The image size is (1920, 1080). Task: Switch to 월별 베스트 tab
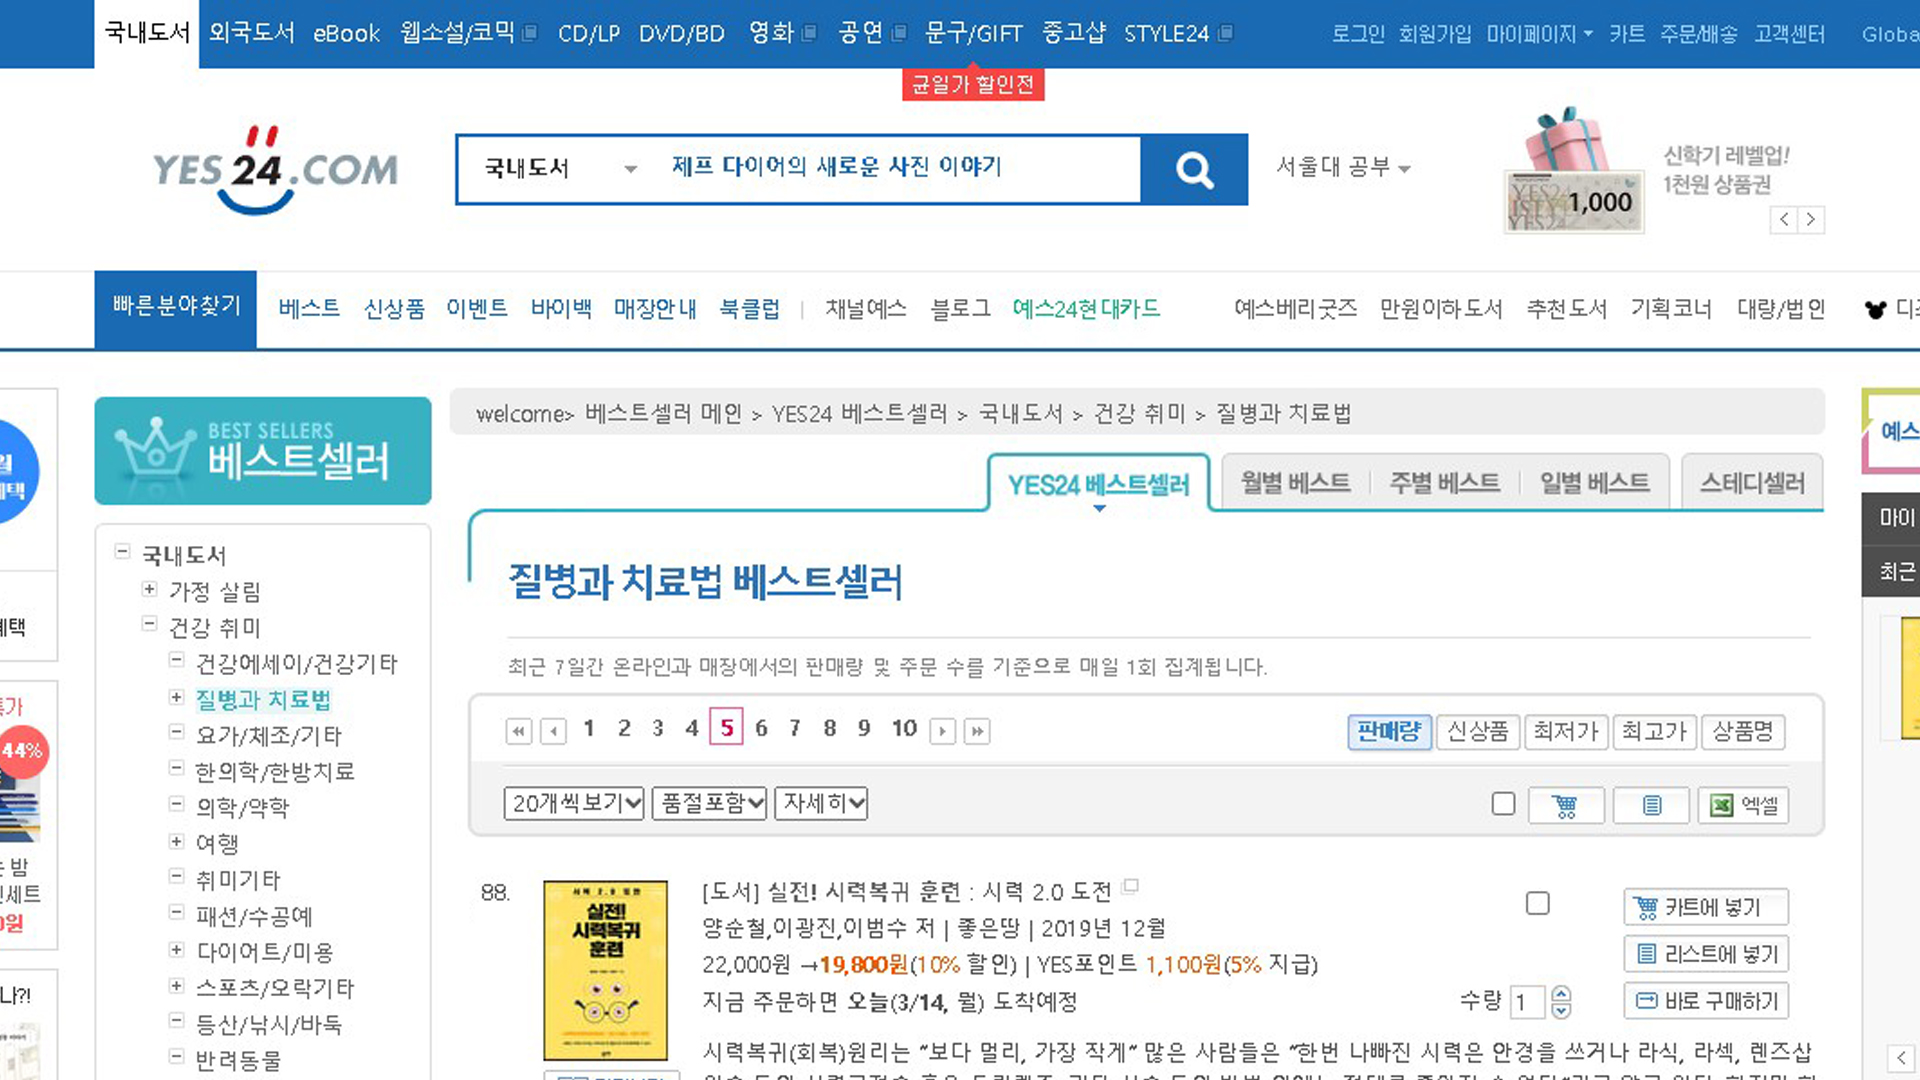pyautogui.click(x=1295, y=483)
